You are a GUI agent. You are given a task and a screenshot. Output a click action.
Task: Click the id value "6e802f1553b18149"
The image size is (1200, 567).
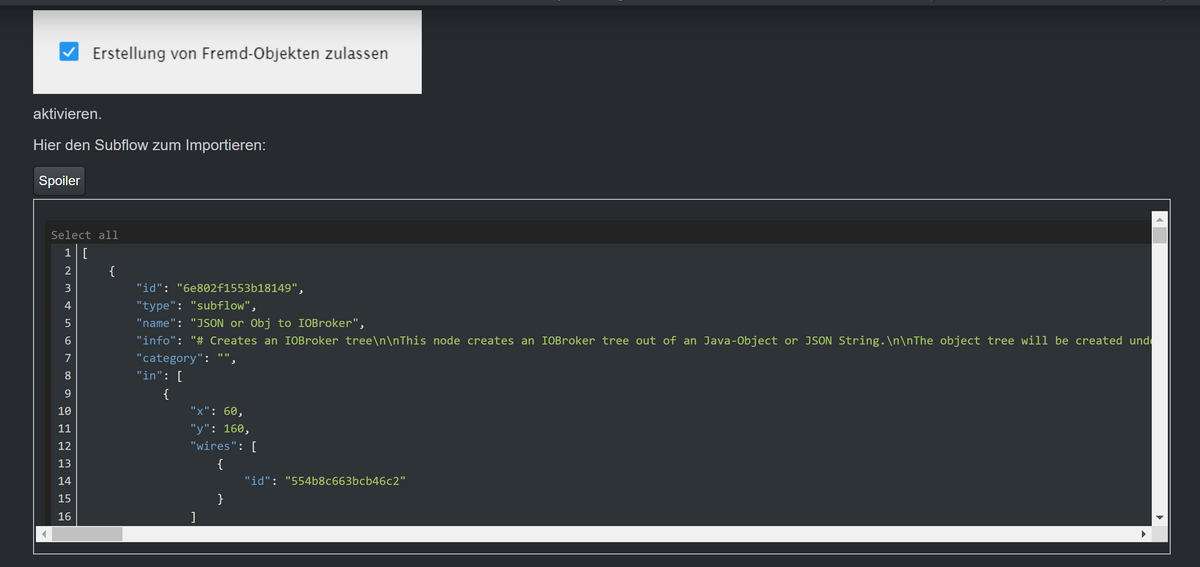tap(236, 288)
